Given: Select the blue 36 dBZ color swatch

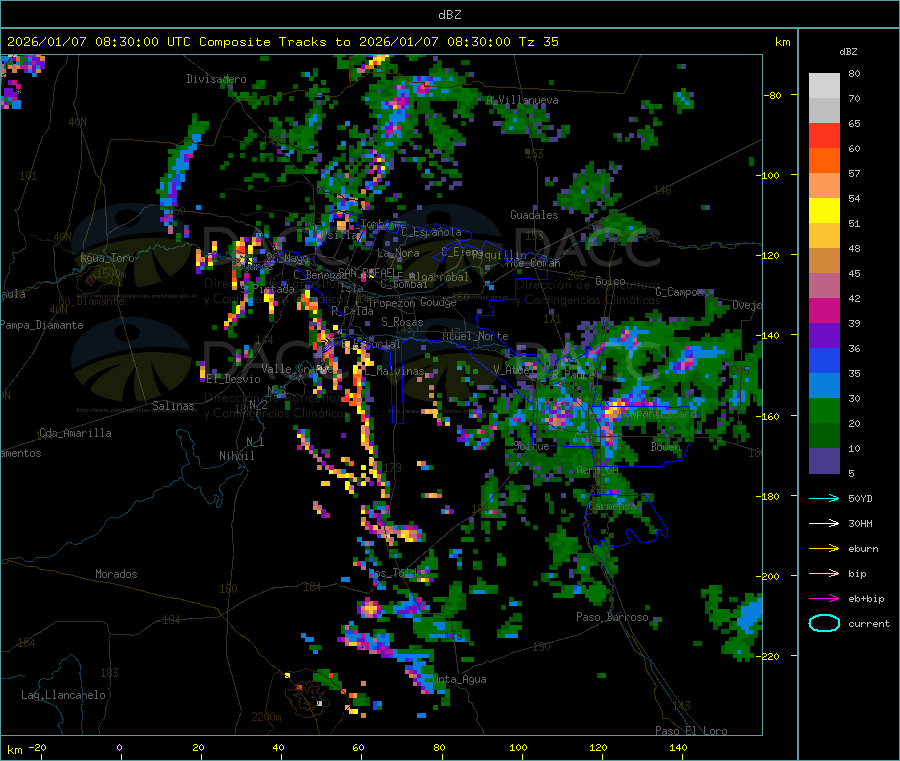Looking at the screenshot, I should 824,360.
